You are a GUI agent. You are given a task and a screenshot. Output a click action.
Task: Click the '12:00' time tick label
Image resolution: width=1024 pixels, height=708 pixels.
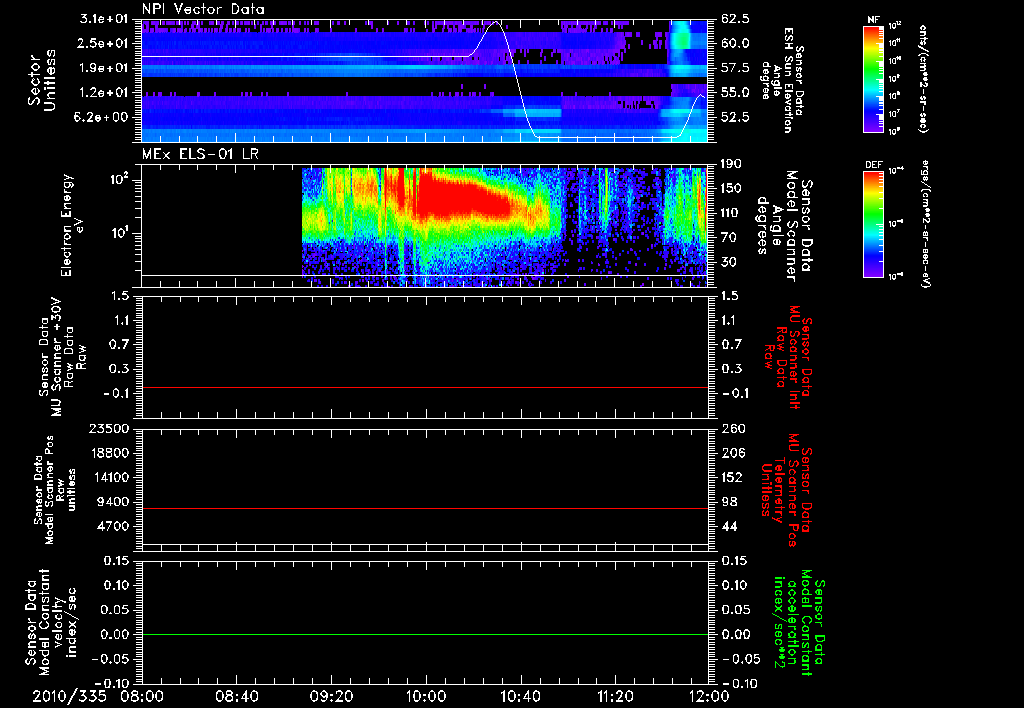(x=709, y=696)
